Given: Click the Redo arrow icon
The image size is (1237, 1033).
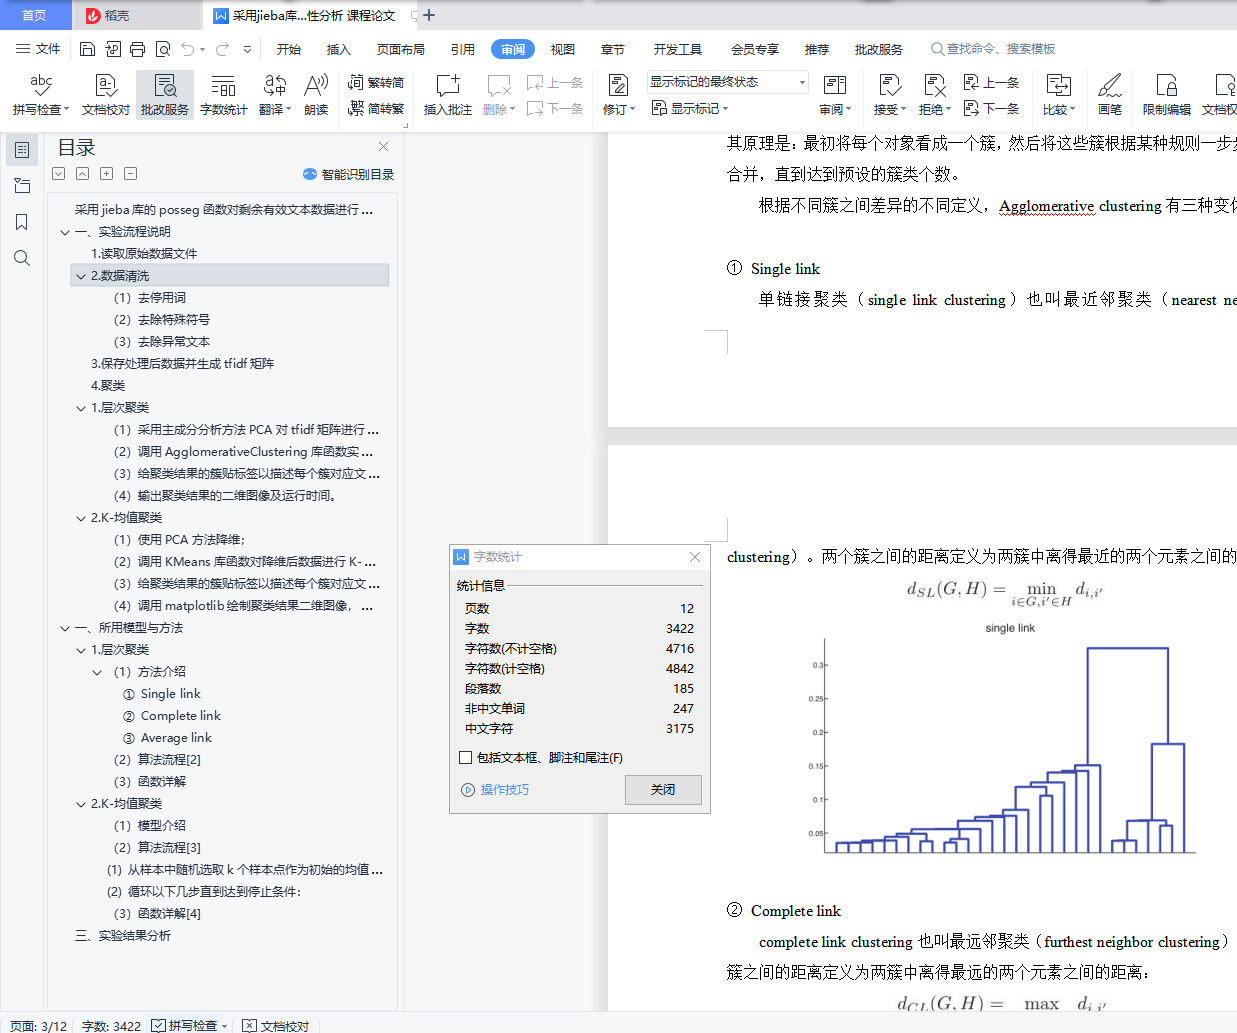Looking at the screenshot, I should (x=222, y=49).
